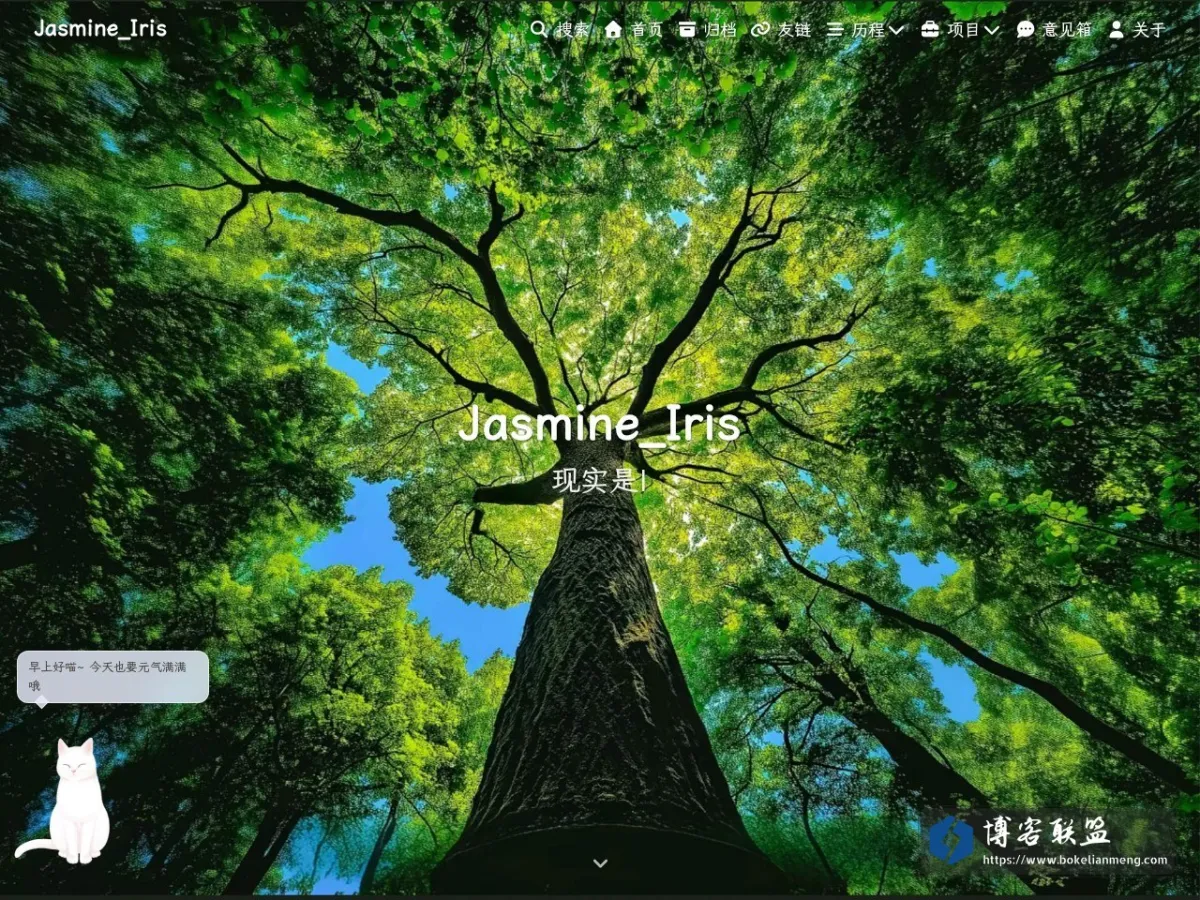Viewport: 1200px width, 900px height.
Task: Open the 归档 archive page
Action: [720, 29]
